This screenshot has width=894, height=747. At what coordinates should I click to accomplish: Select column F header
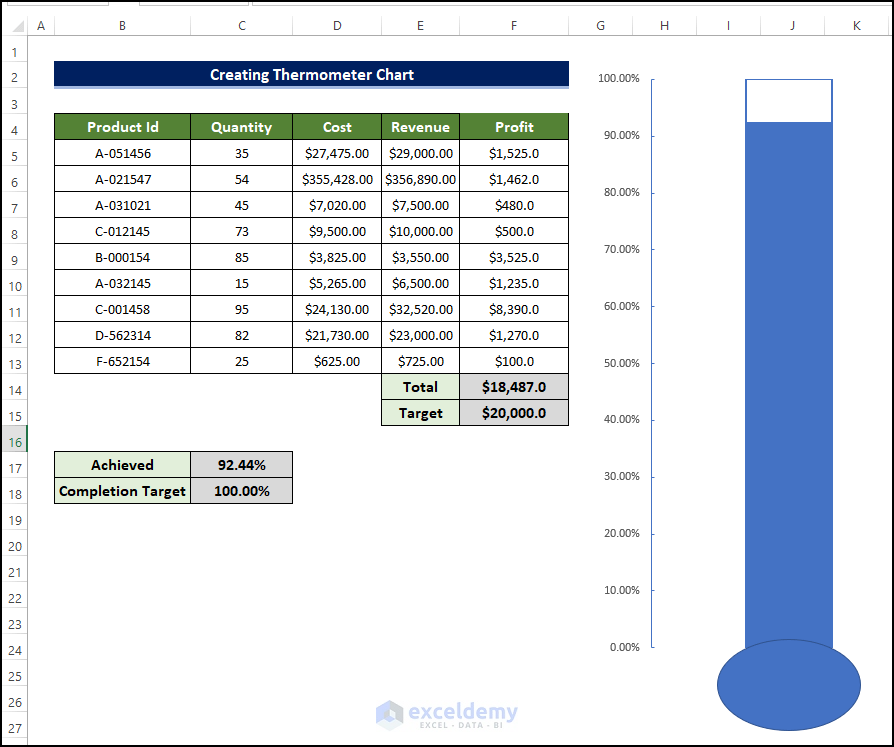tap(514, 26)
